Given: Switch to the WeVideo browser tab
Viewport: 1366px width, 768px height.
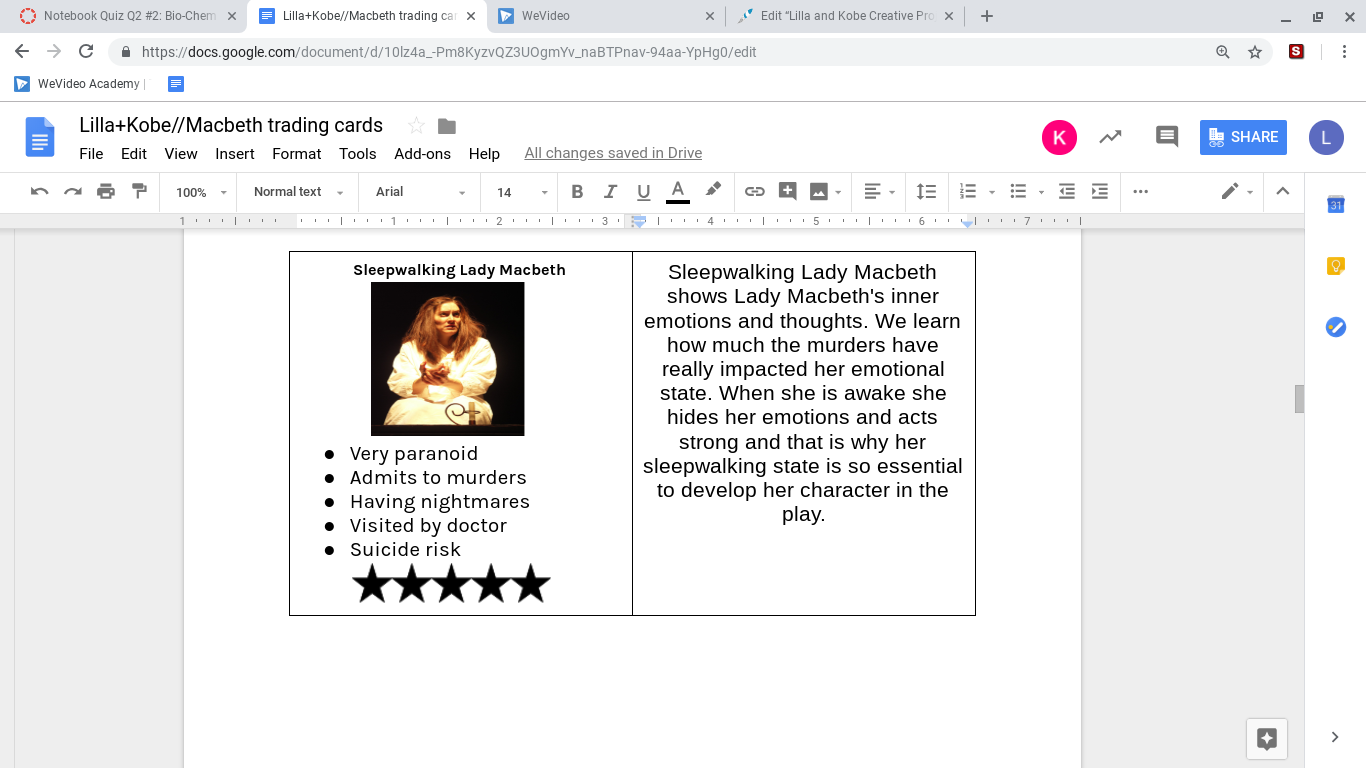Looking at the screenshot, I should [600, 16].
